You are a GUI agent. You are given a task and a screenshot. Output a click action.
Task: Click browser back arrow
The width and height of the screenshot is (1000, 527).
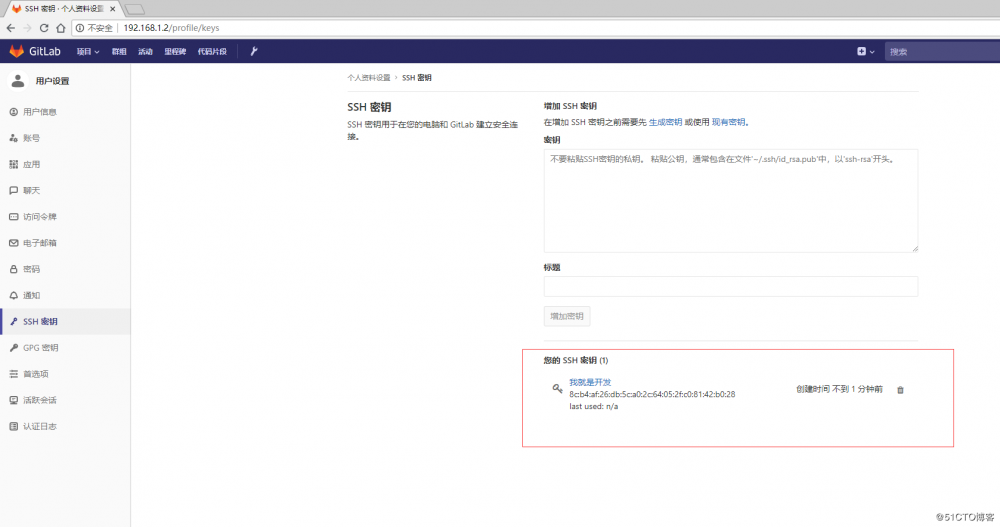click(11, 28)
